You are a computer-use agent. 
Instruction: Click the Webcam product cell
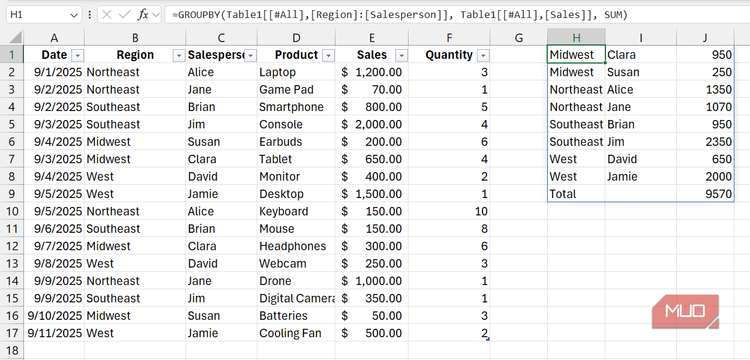(x=297, y=264)
